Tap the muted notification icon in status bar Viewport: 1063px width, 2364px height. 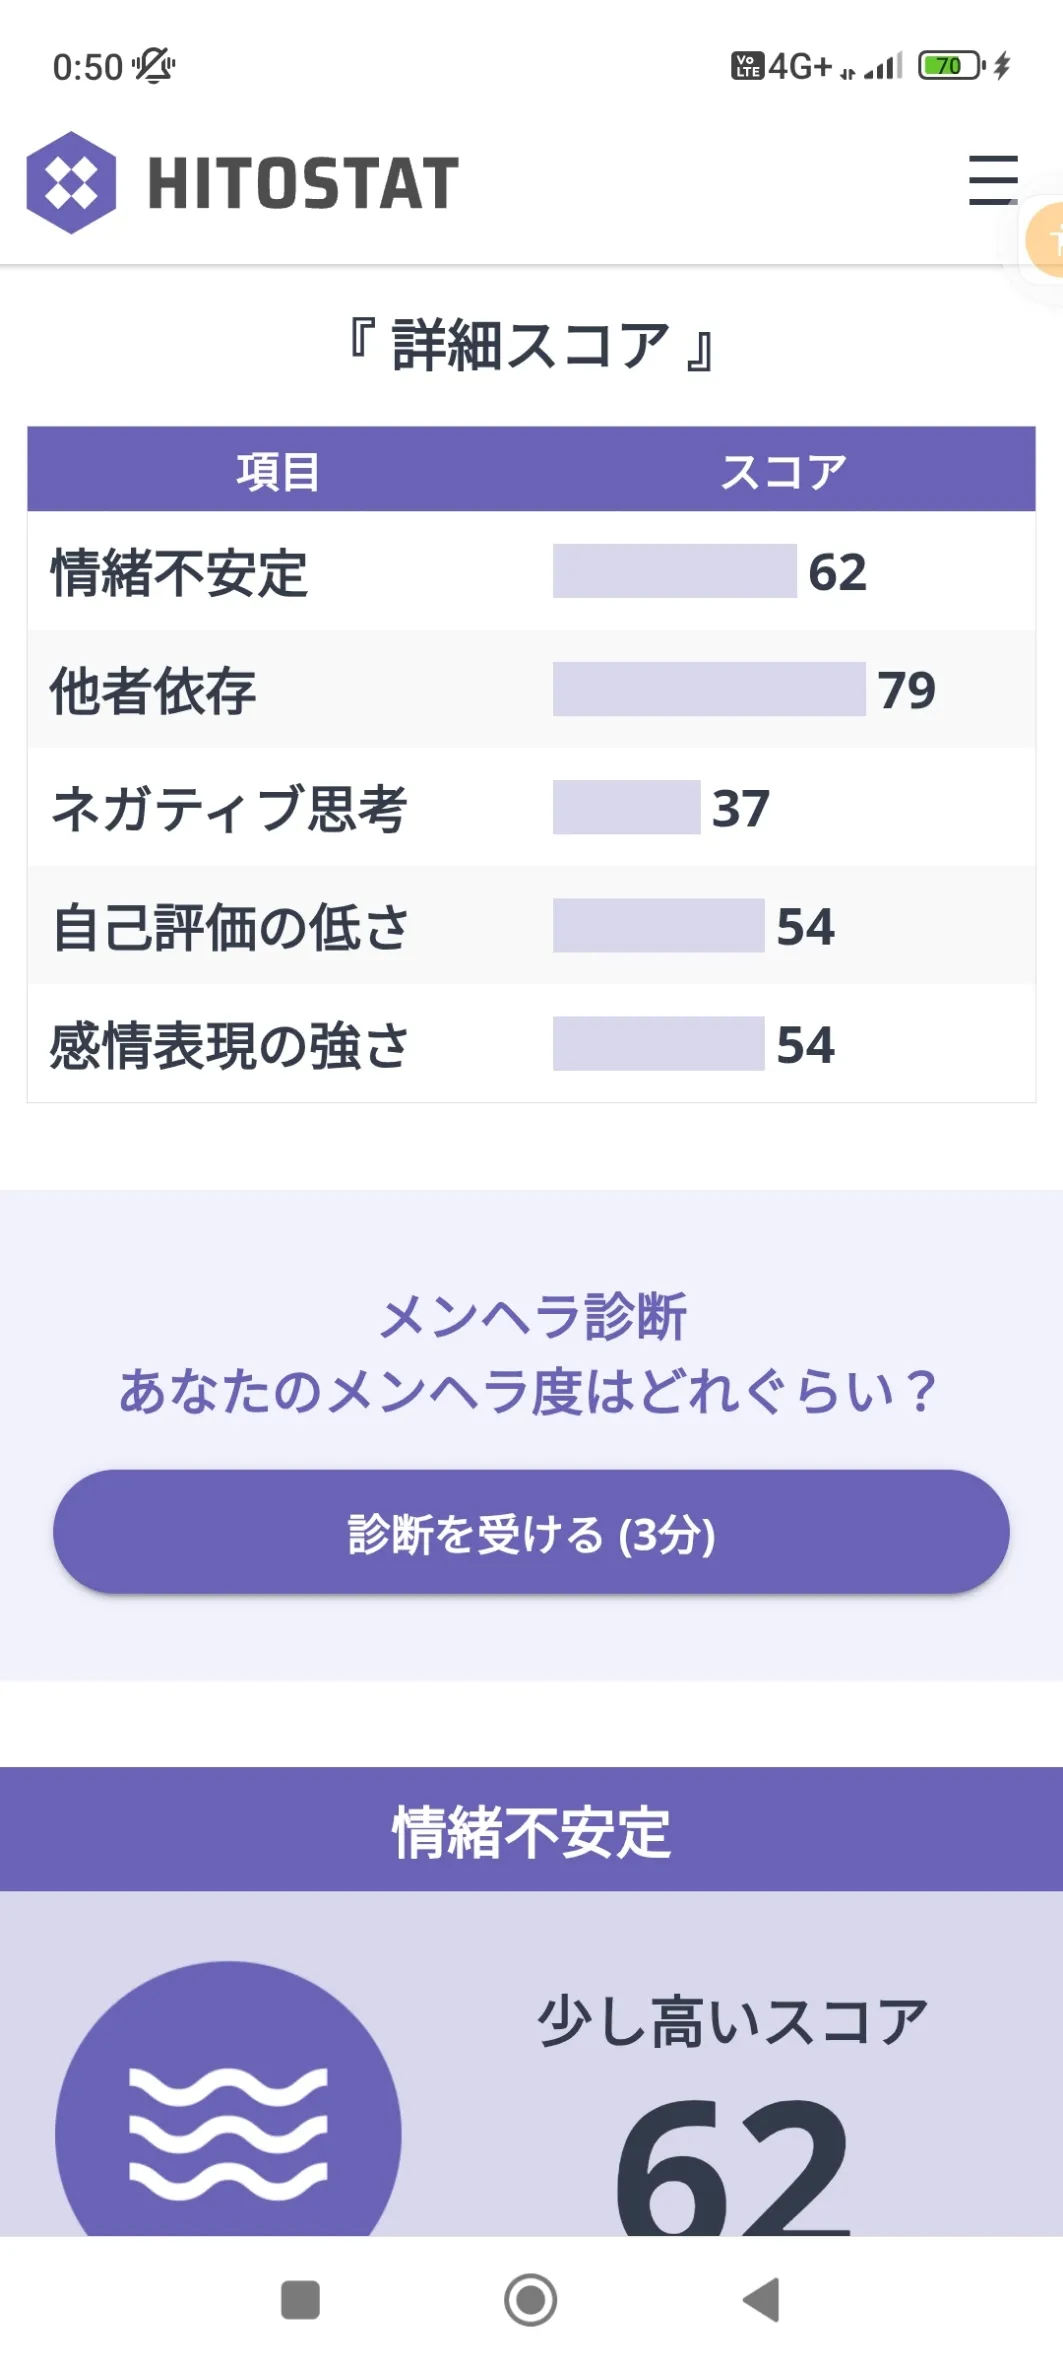click(x=154, y=66)
